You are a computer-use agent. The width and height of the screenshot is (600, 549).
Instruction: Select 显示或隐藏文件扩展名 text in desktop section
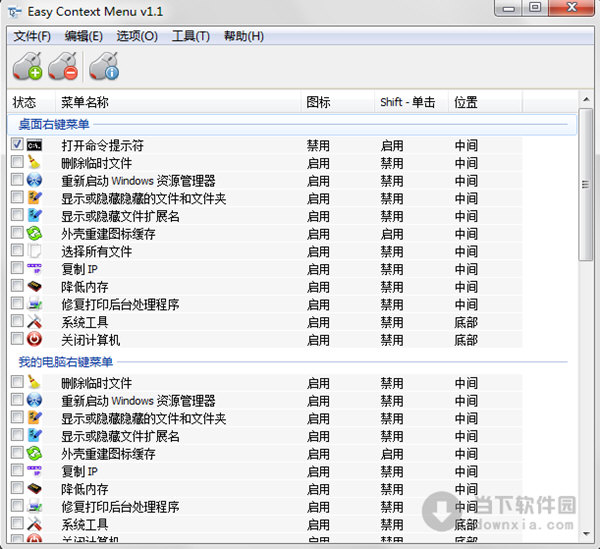tap(120, 216)
